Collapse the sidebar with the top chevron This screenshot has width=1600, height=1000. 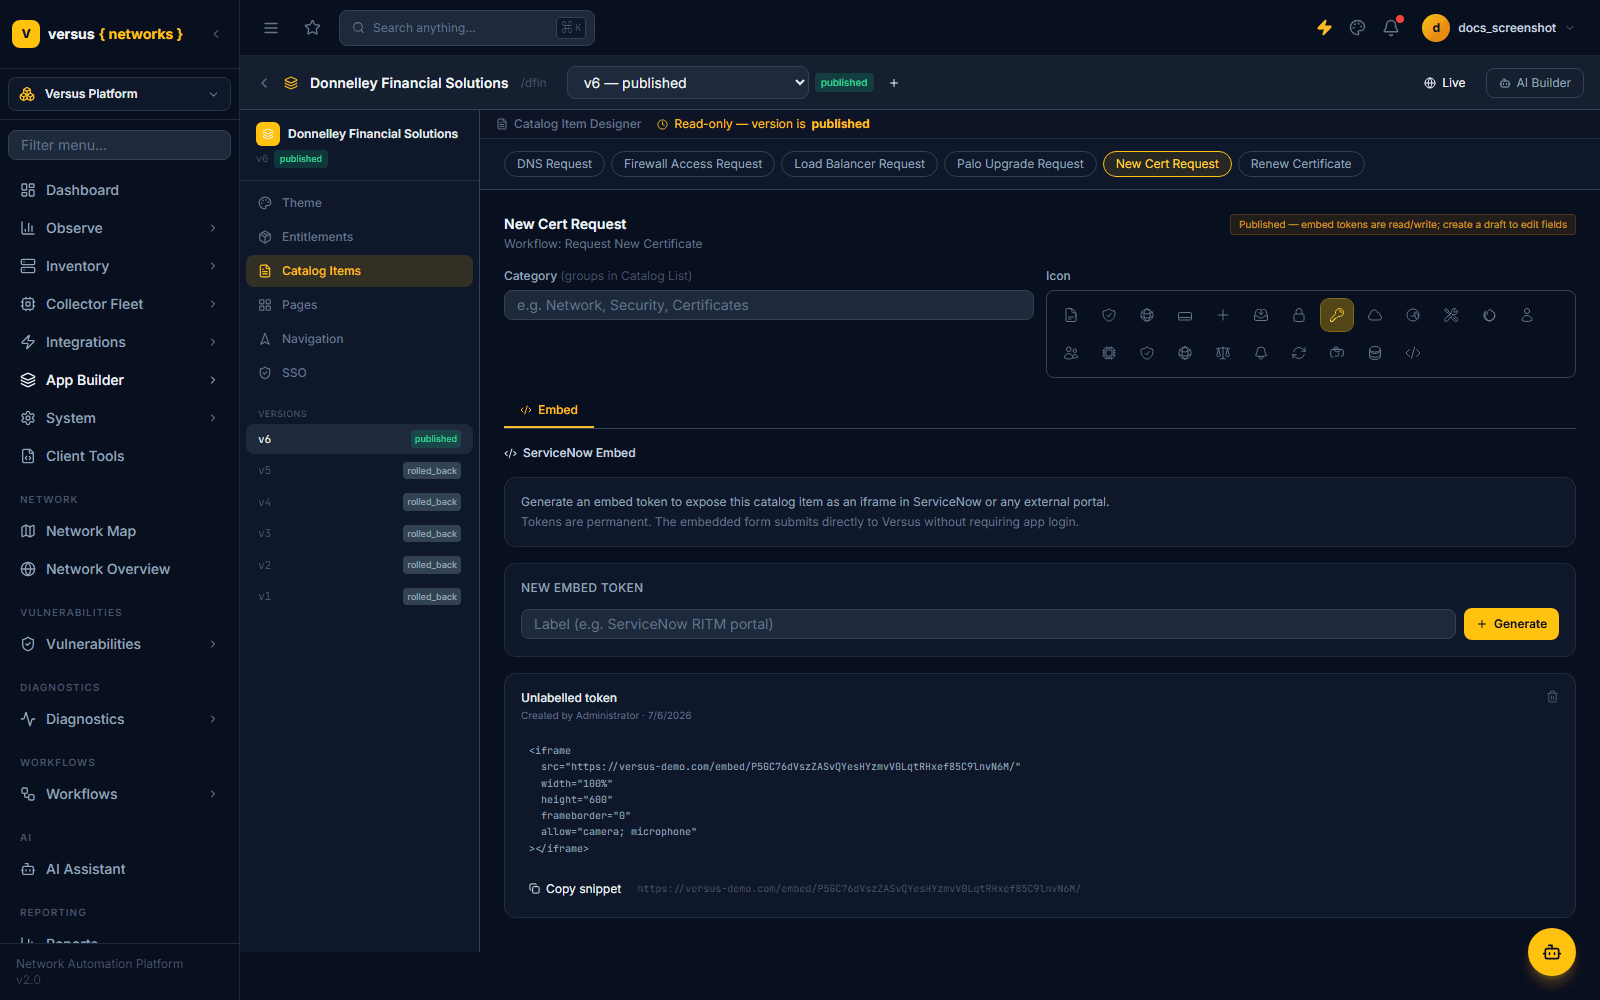point(216,34)
